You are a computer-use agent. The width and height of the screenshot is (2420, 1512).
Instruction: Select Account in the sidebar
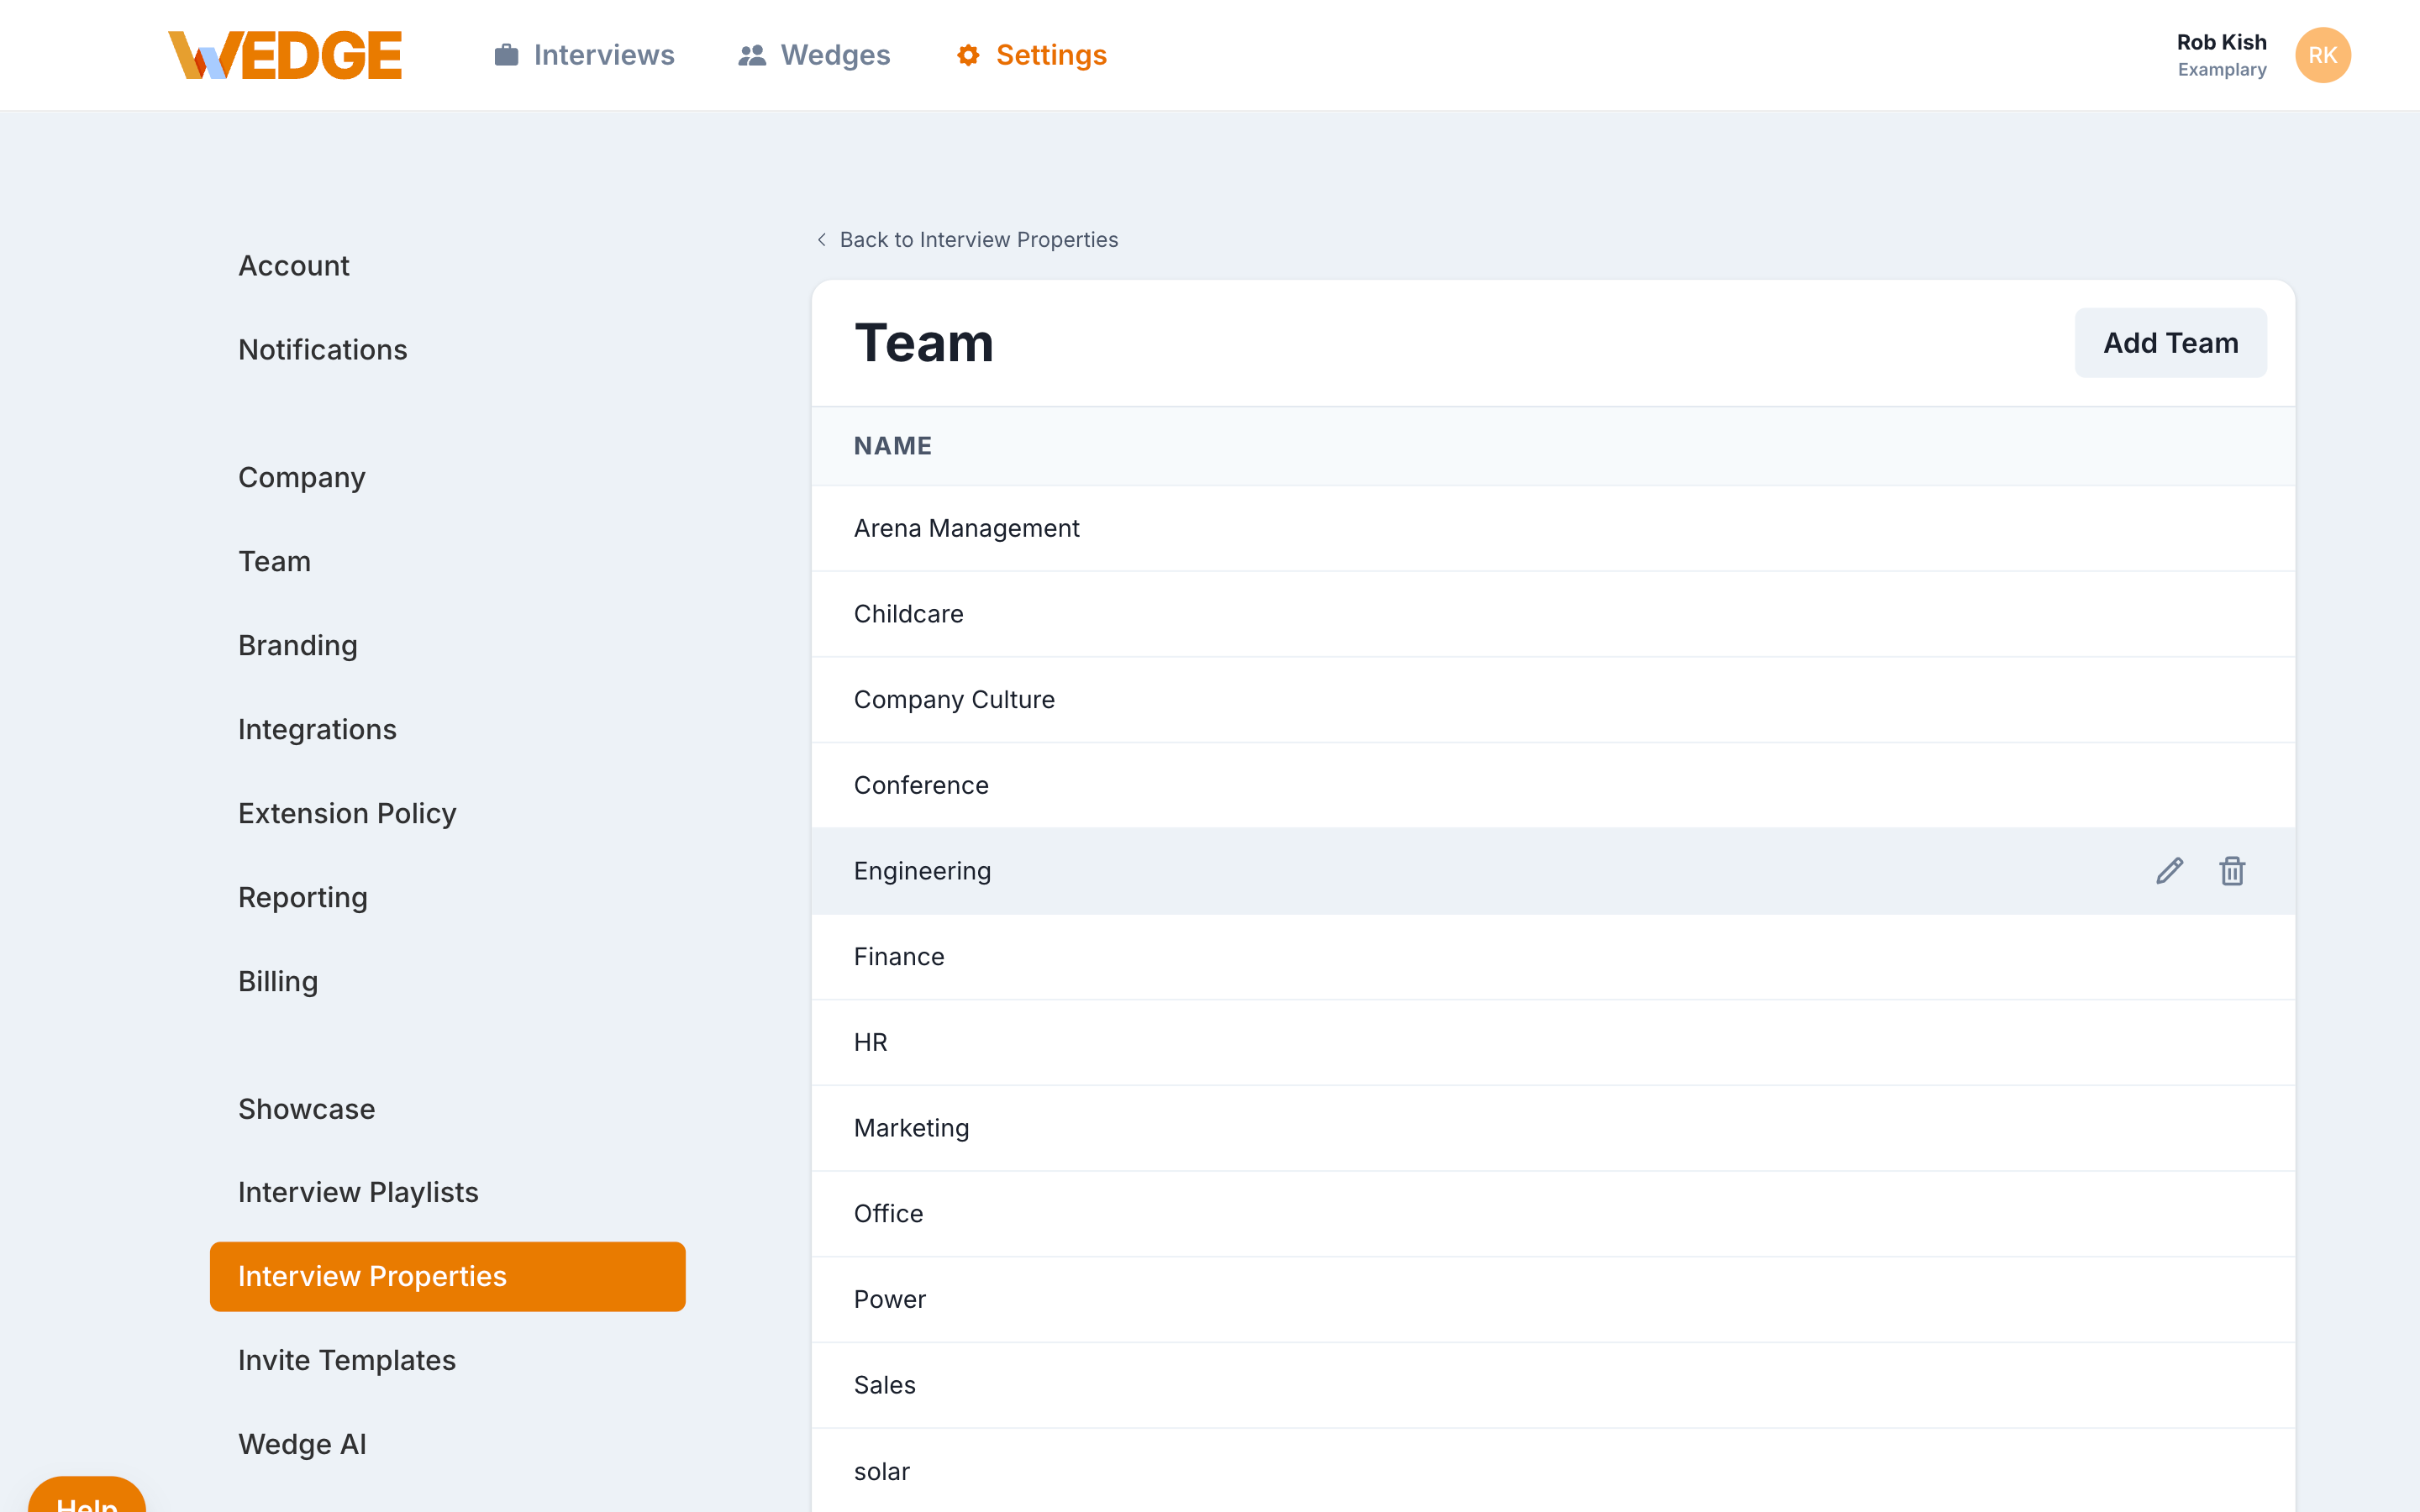point(293,265)
